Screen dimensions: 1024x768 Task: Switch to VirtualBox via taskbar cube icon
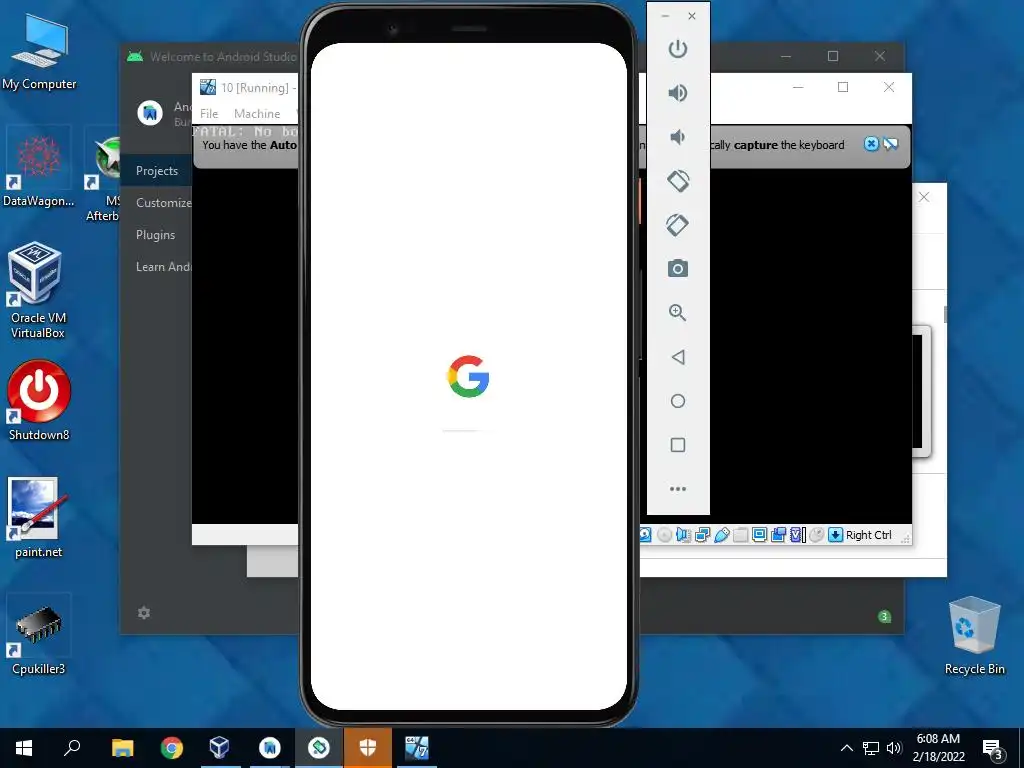click(220, 748)
